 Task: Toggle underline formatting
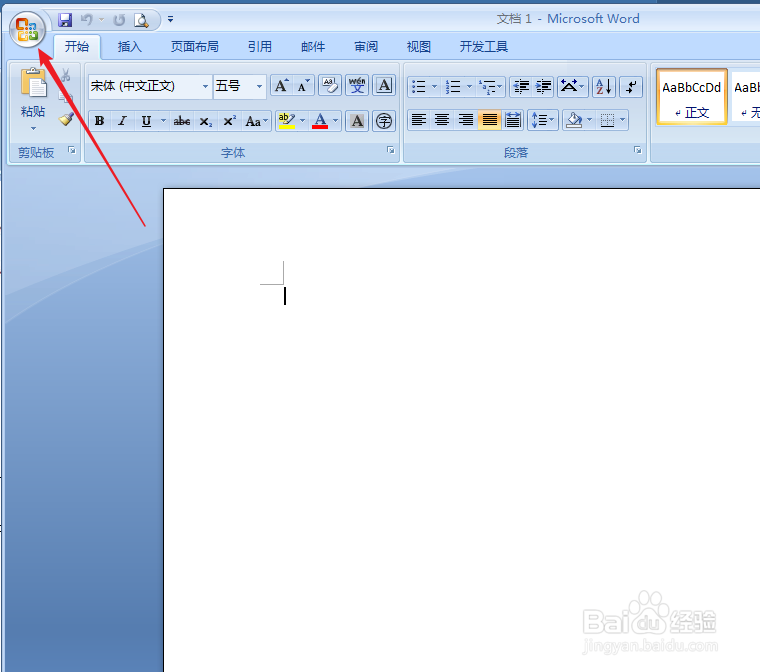point(145,121)
